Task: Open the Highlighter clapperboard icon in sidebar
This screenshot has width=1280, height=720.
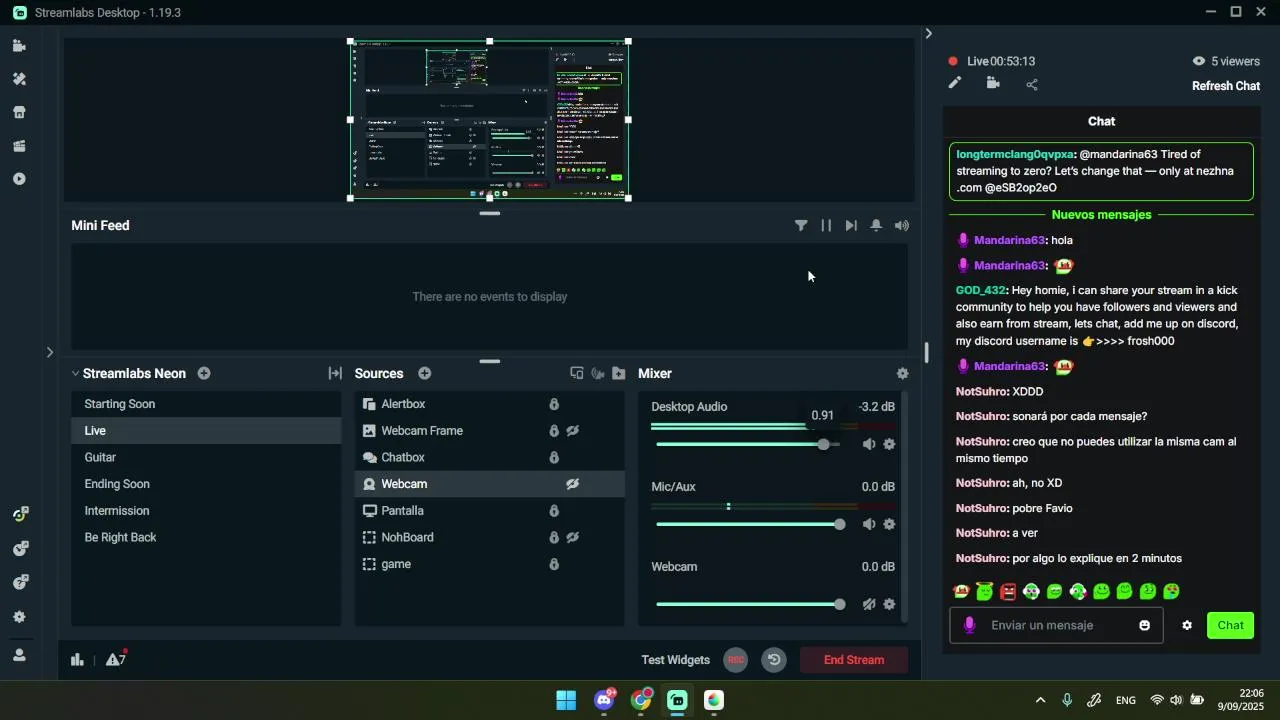Action: pyautogui.click(x=19, y=146)
